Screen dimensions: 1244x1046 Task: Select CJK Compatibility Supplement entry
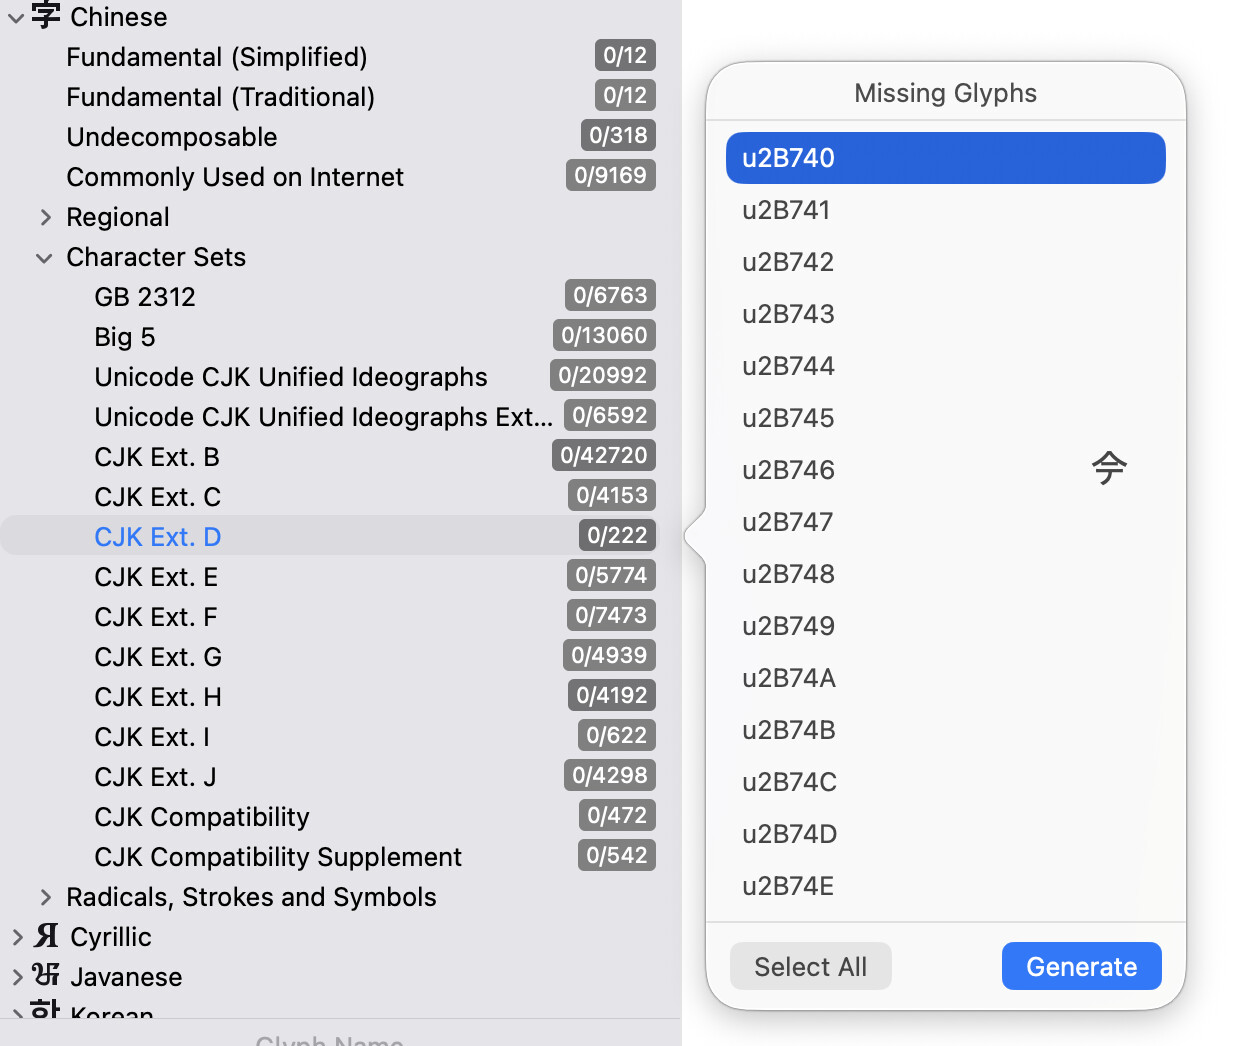point(278,857)
